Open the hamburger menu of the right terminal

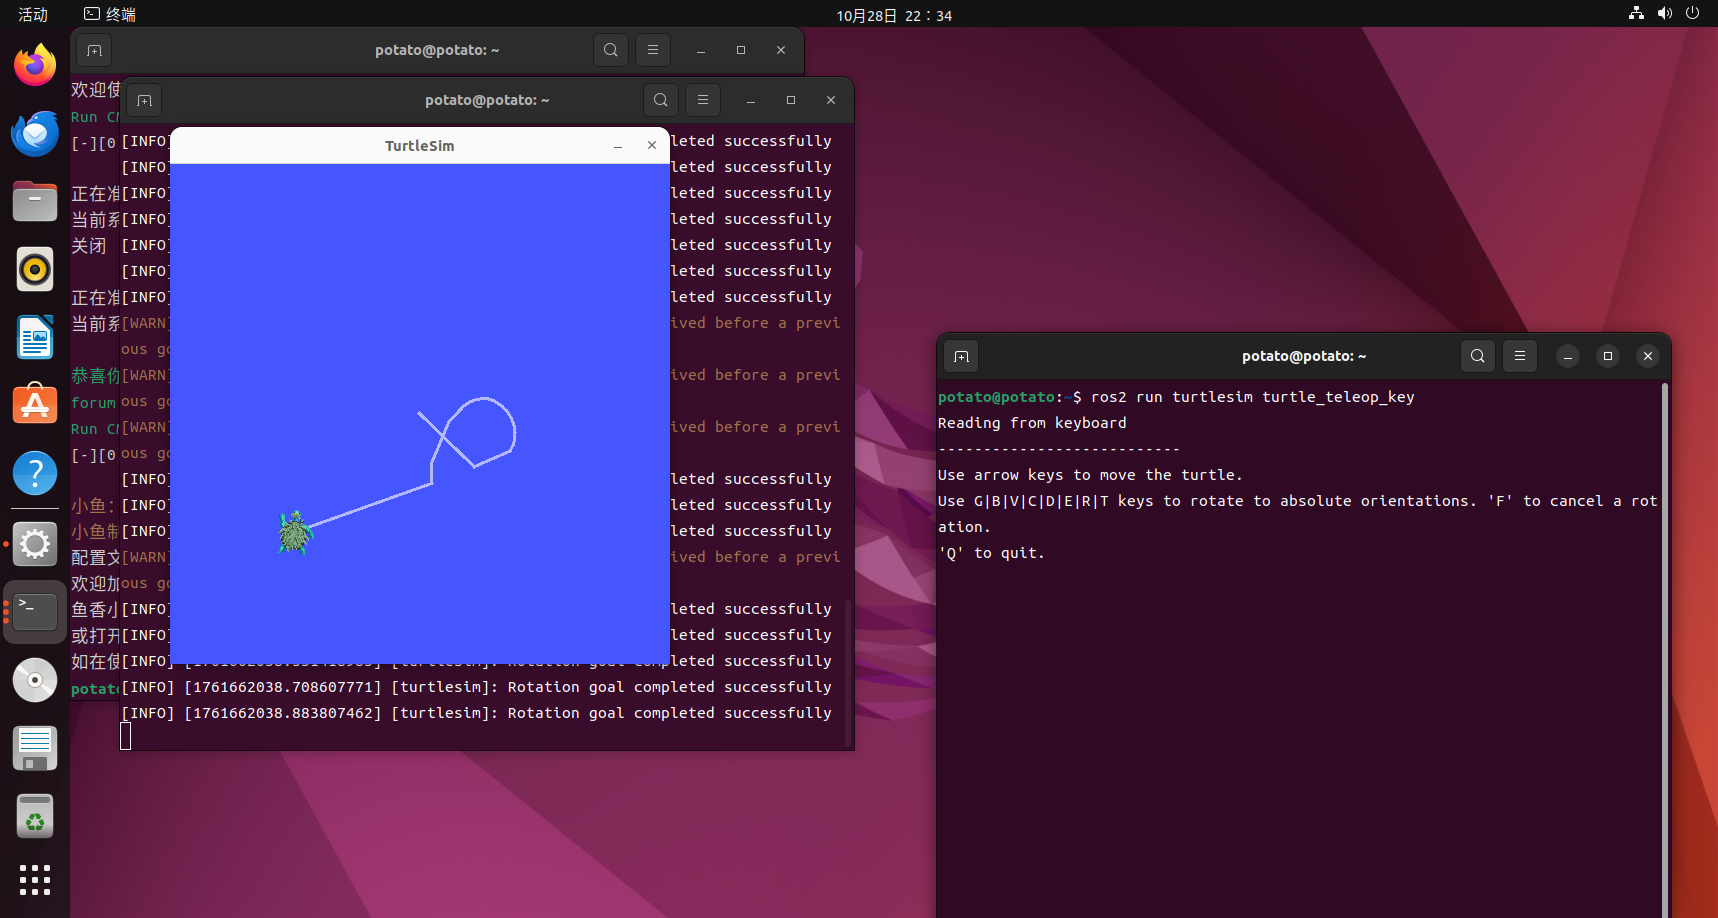[x=1519, y=356]
